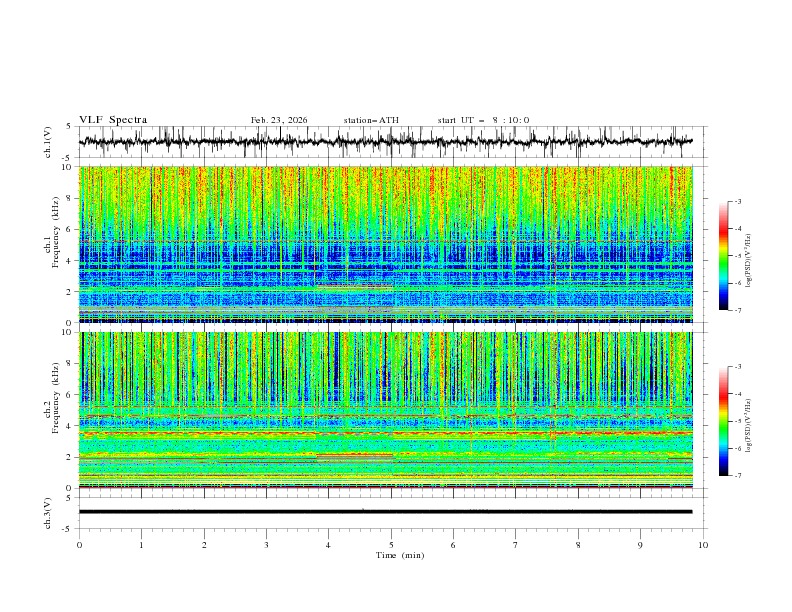Screen dimensions: 792x612
Task: Click time axis tick label "6"
Action: pyautogui.click(x=453, y=545)
